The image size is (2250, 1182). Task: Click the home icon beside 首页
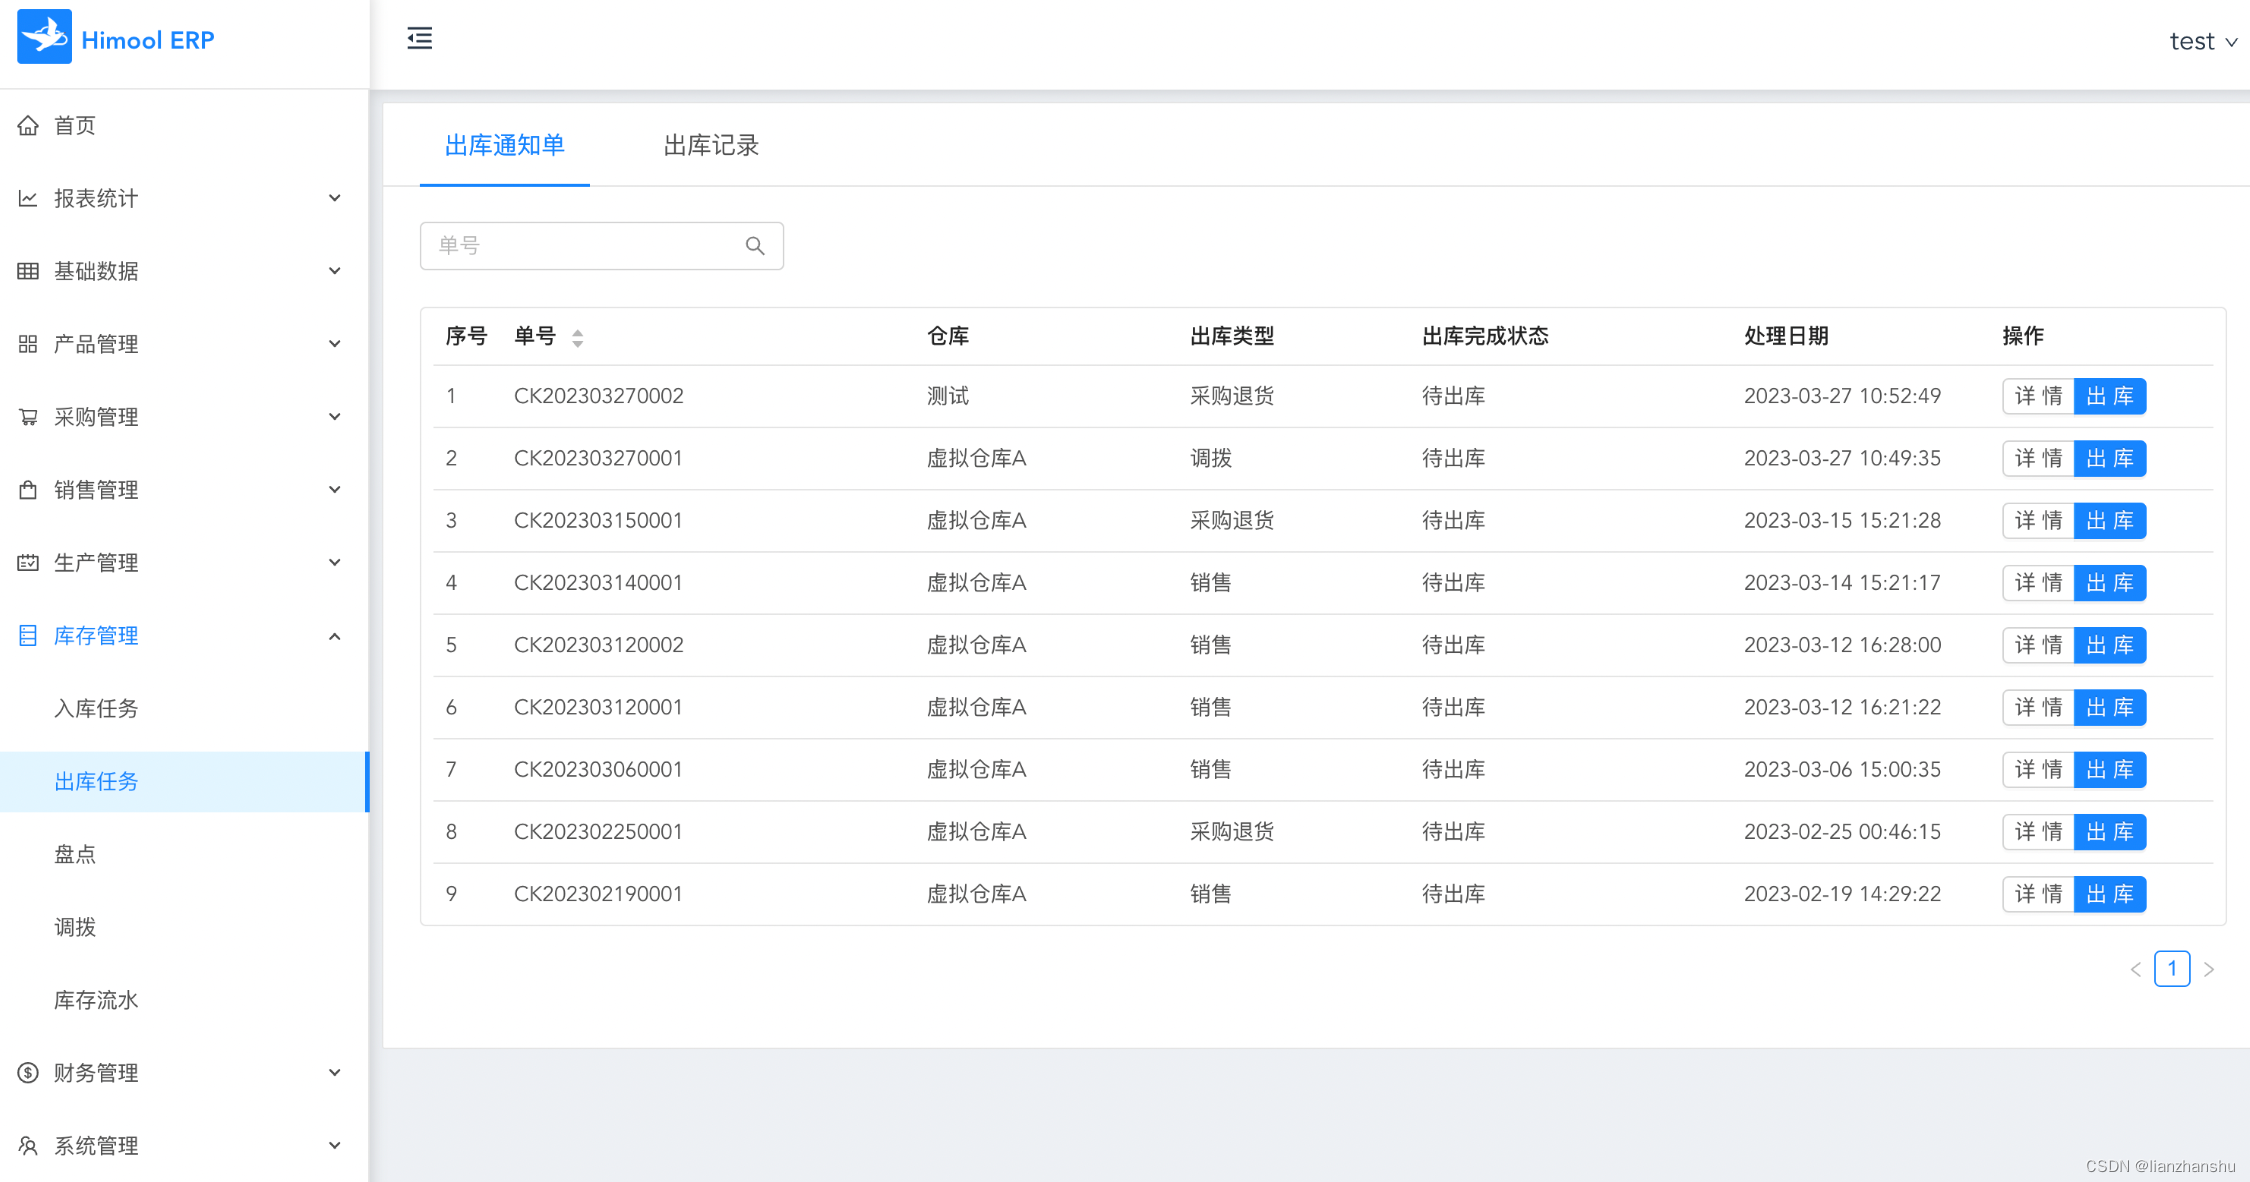(28, 125)
